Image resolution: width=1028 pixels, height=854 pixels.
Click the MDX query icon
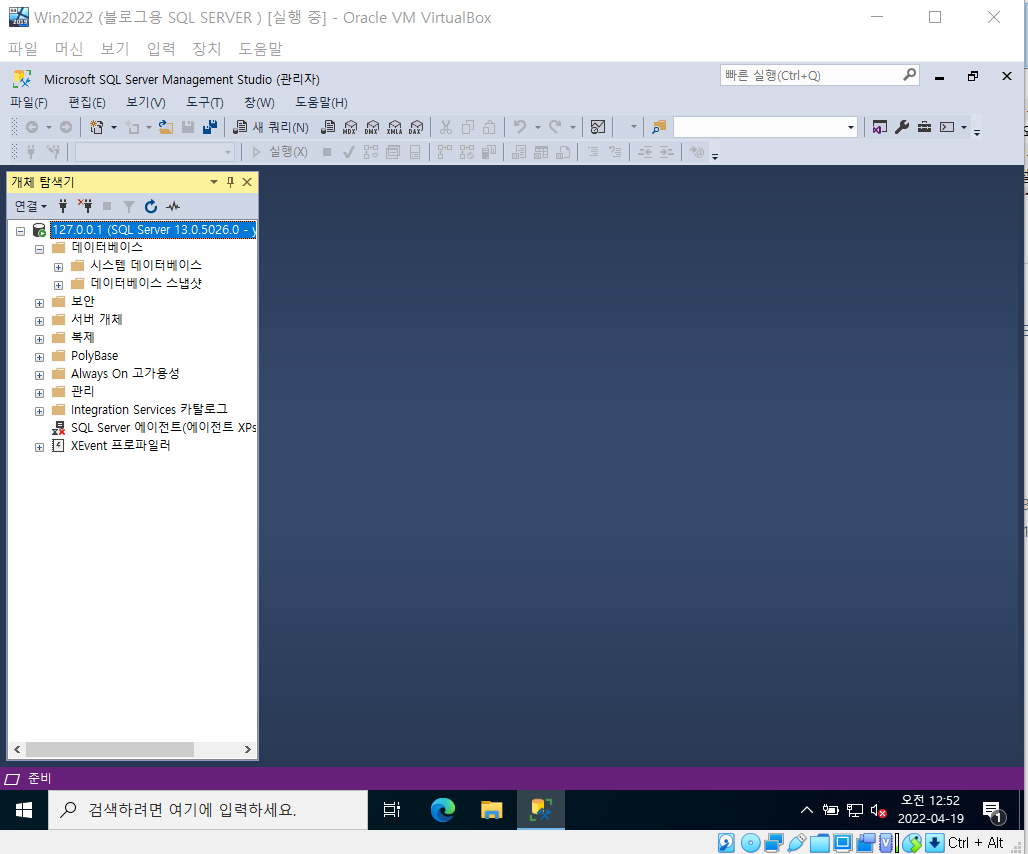(x=350, y=127)
